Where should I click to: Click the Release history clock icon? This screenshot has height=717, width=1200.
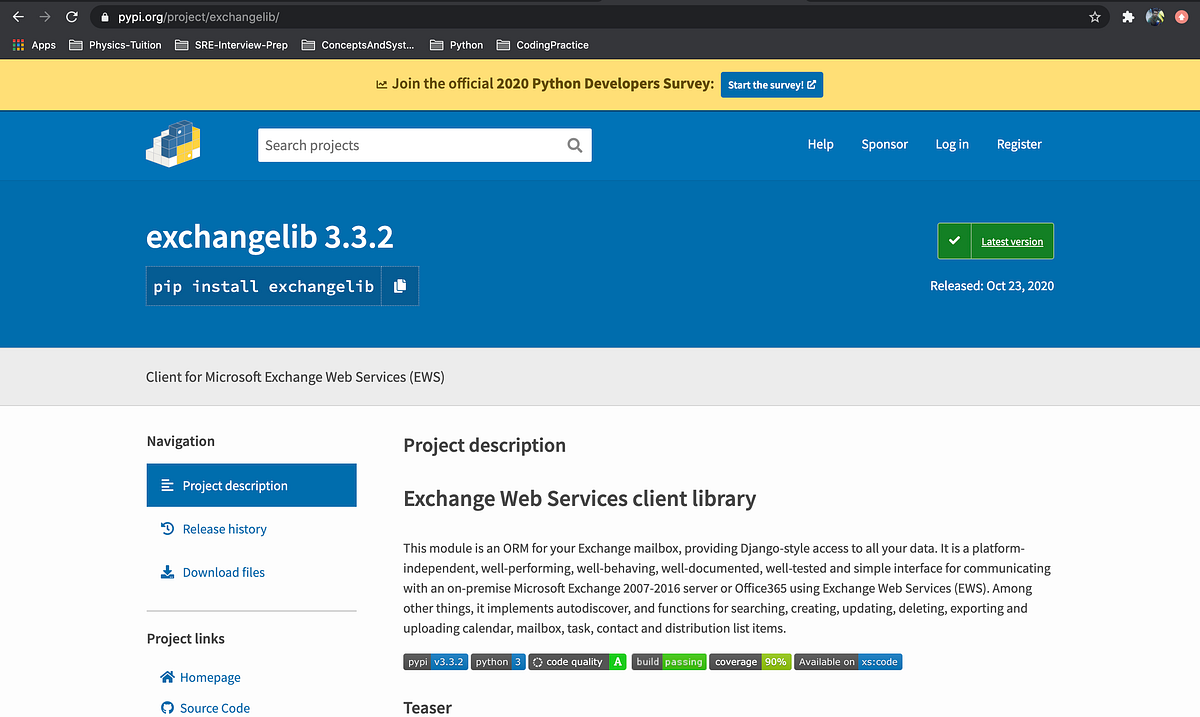[x=166, y=528]
